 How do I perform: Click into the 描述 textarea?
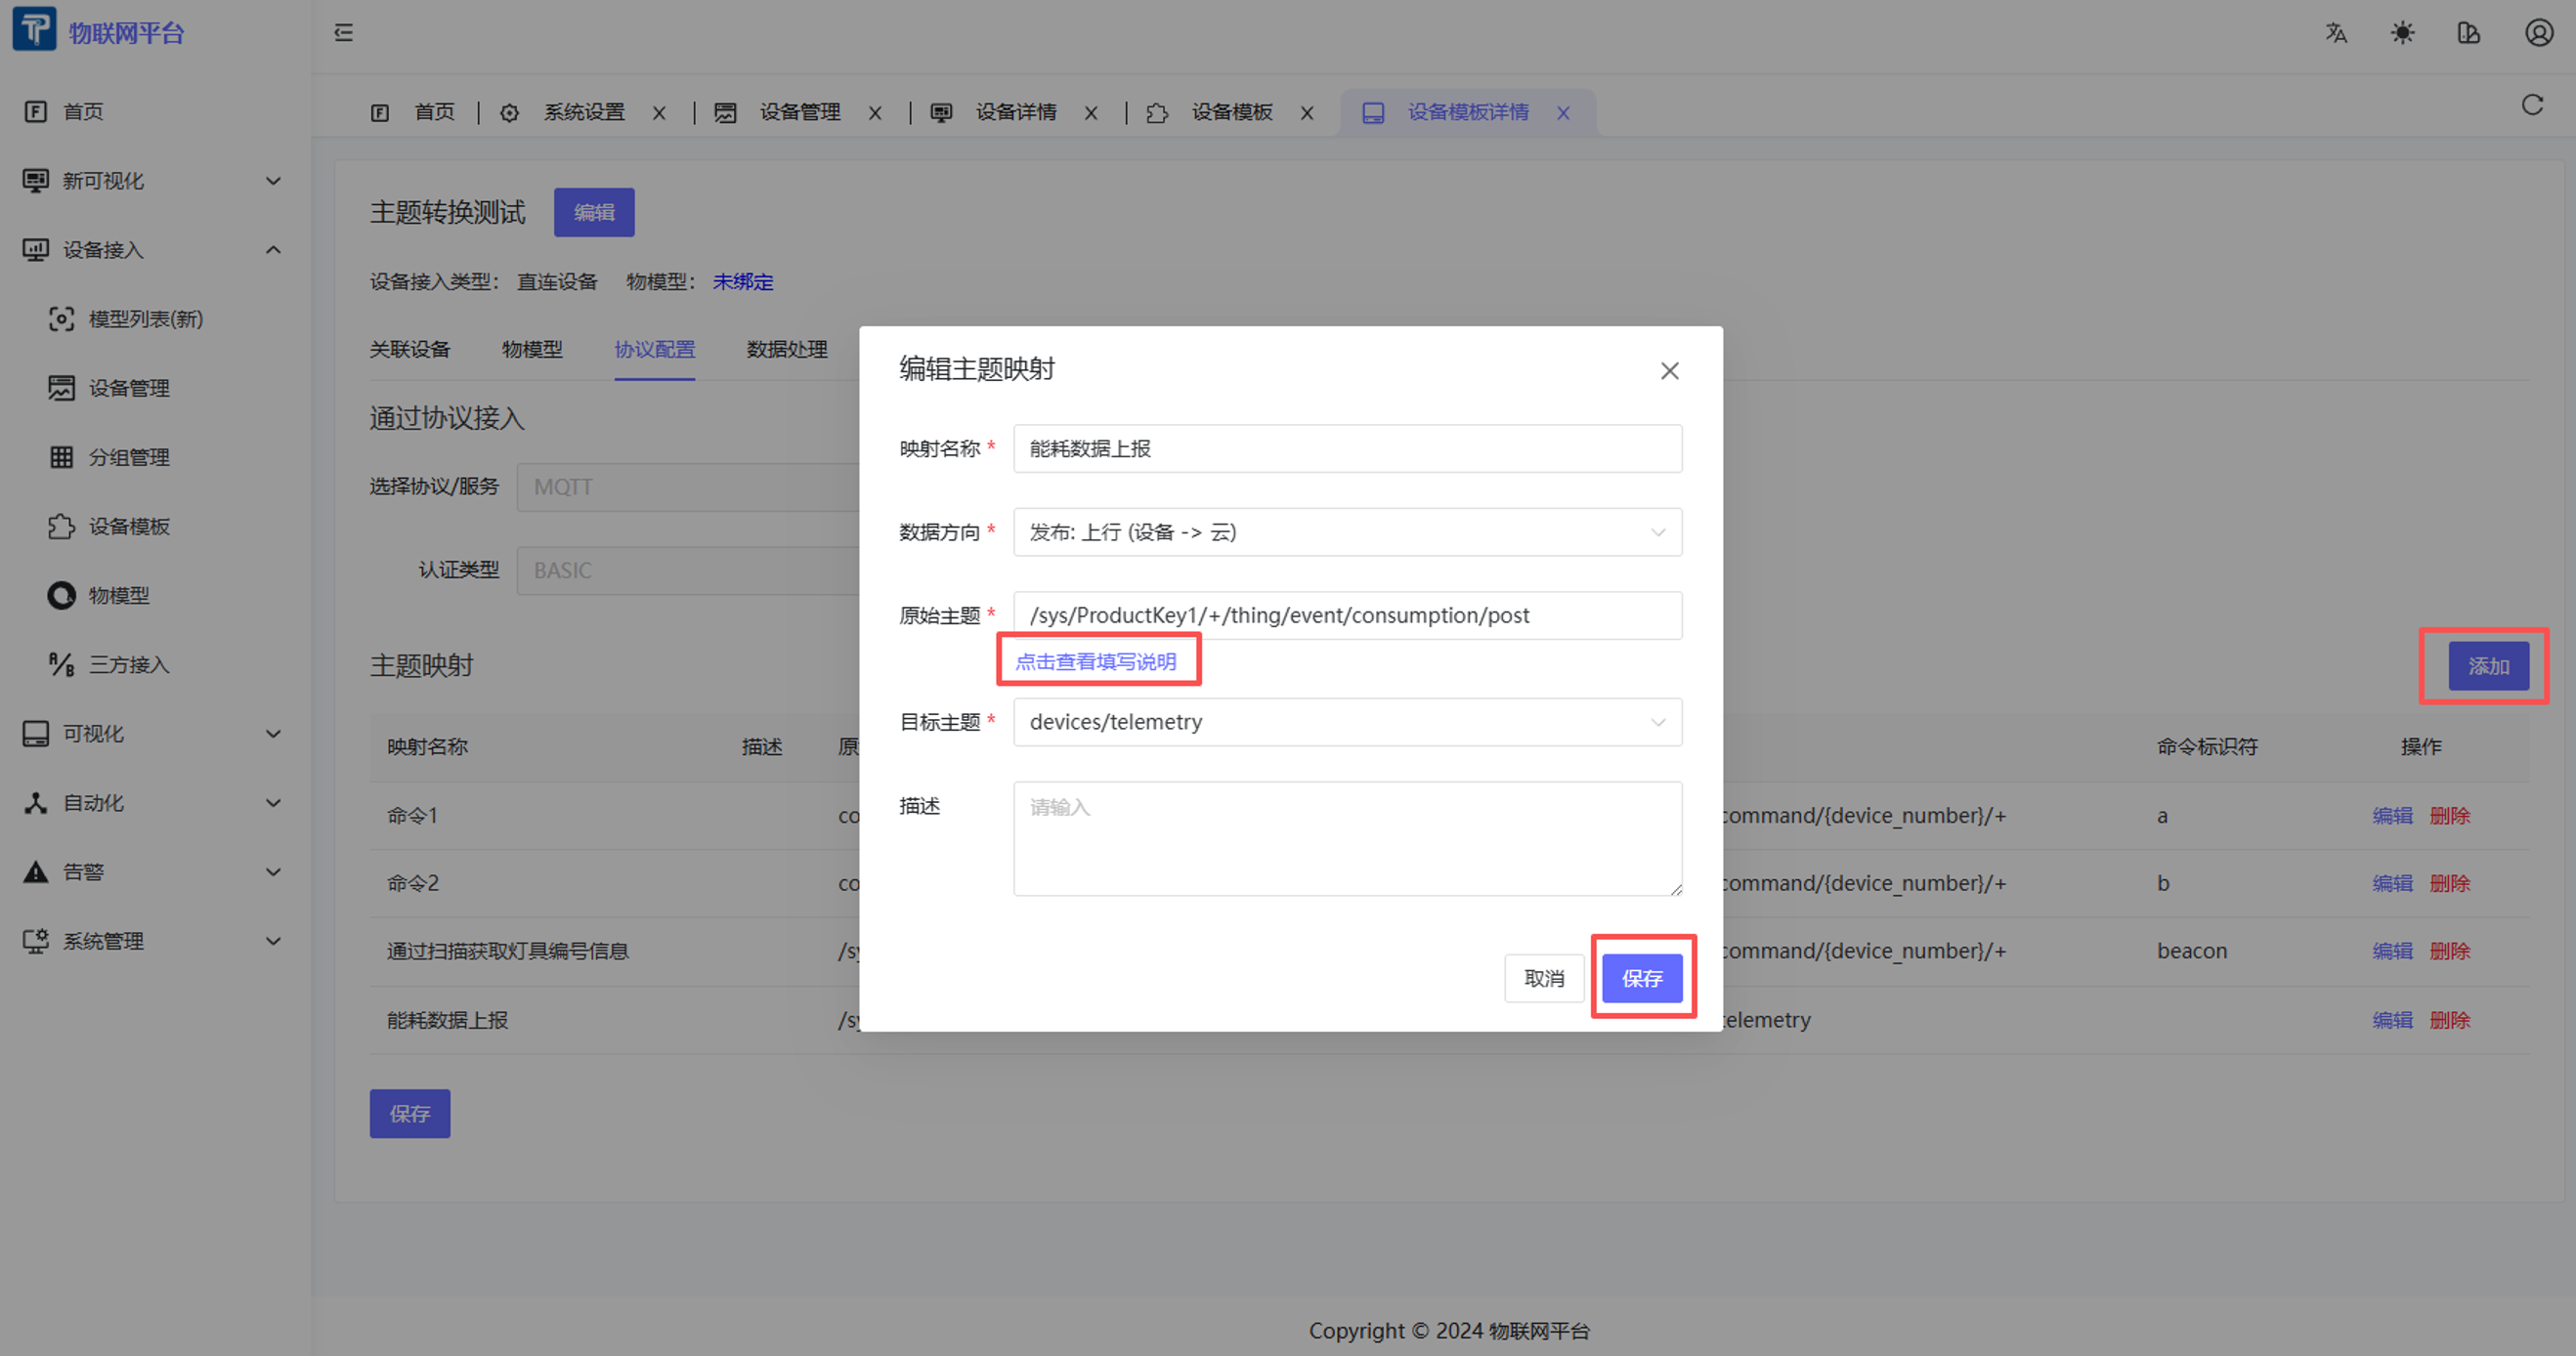(x=1346, y=838)
